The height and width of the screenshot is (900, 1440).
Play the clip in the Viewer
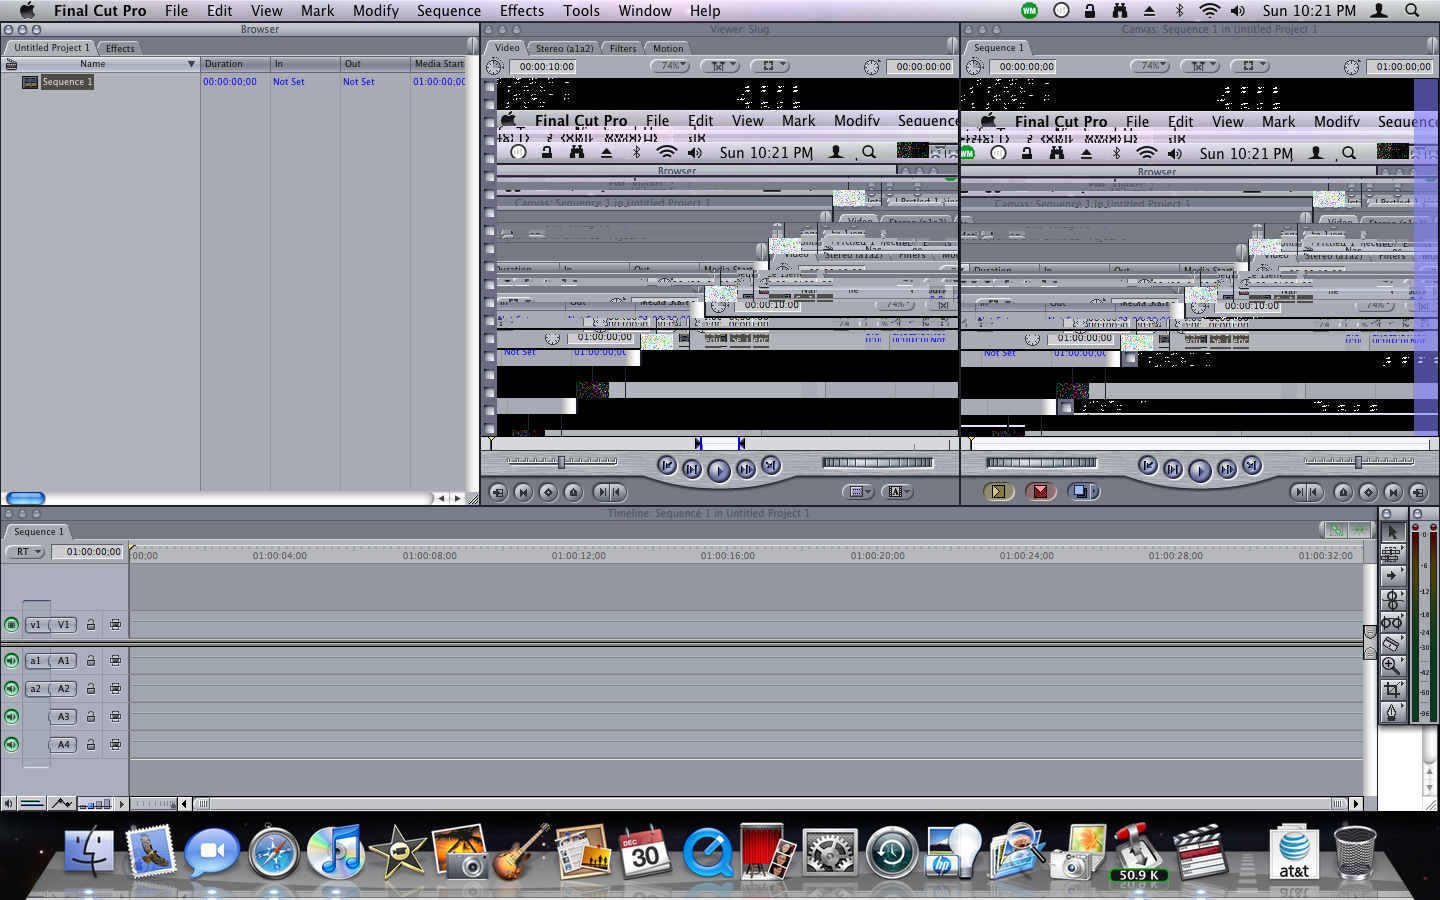pos(719,470)
